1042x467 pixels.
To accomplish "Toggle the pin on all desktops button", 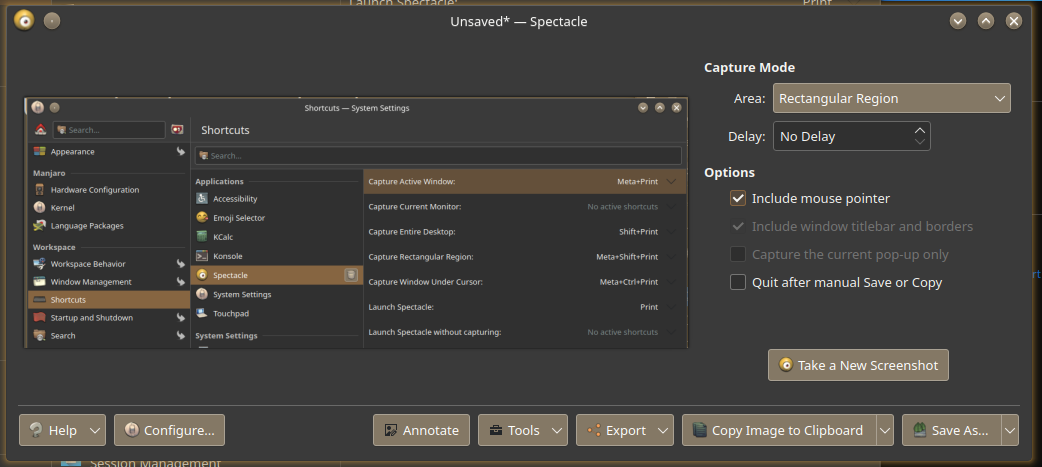I will coord(52,21).
